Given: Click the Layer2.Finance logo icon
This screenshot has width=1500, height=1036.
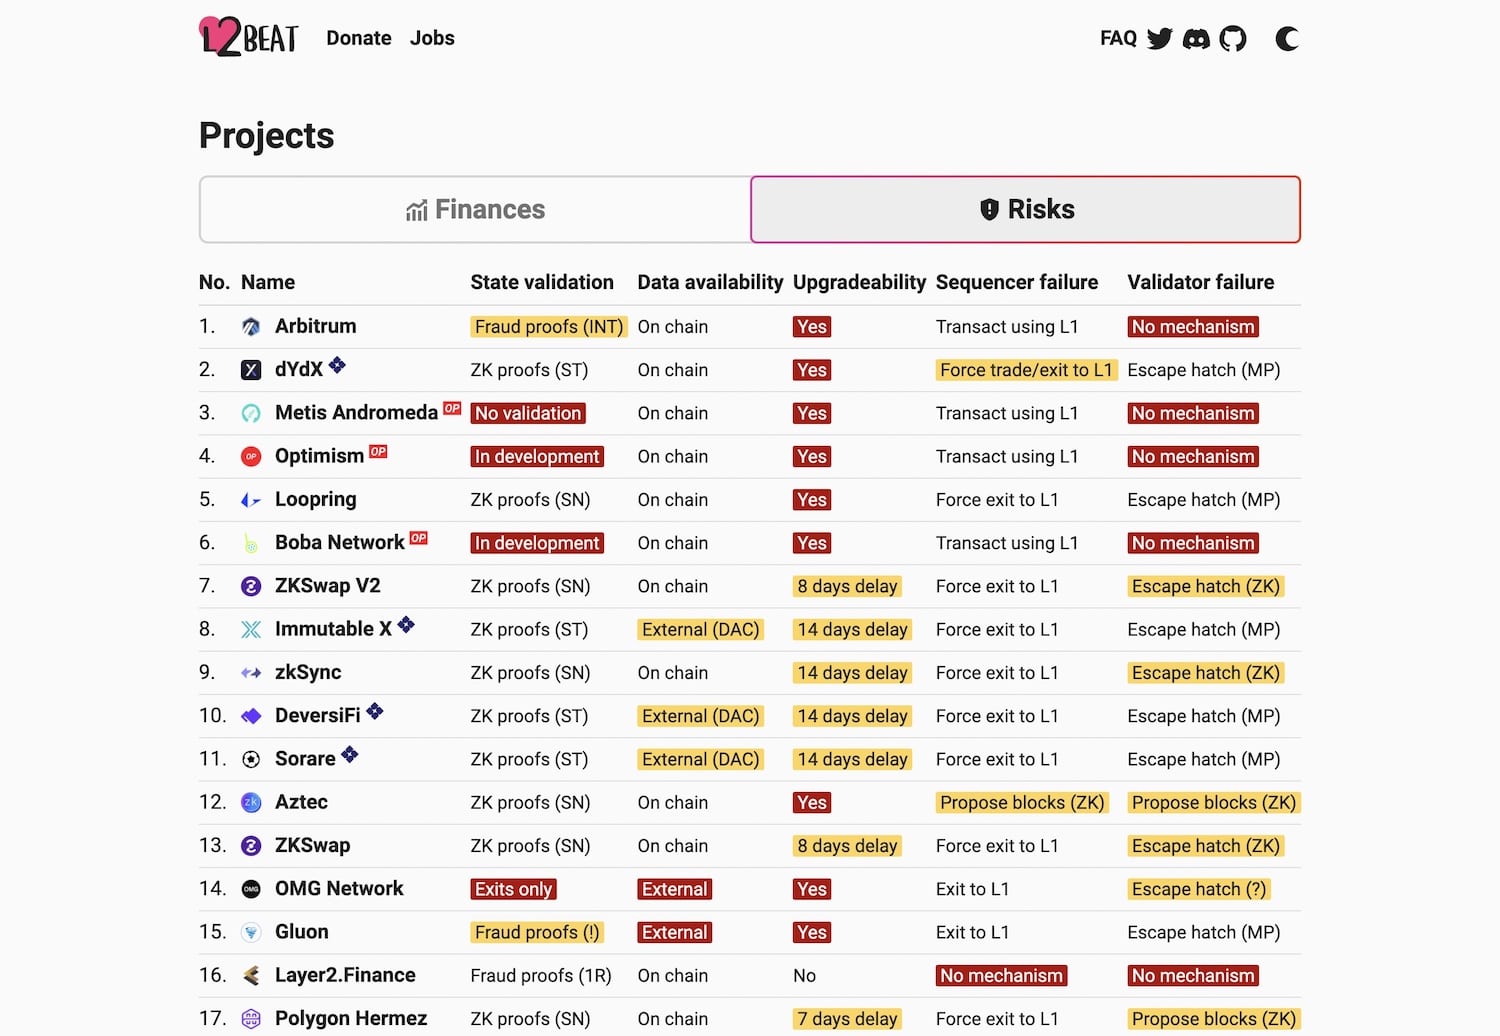Looking at the screenshot, I should point(251,976).
